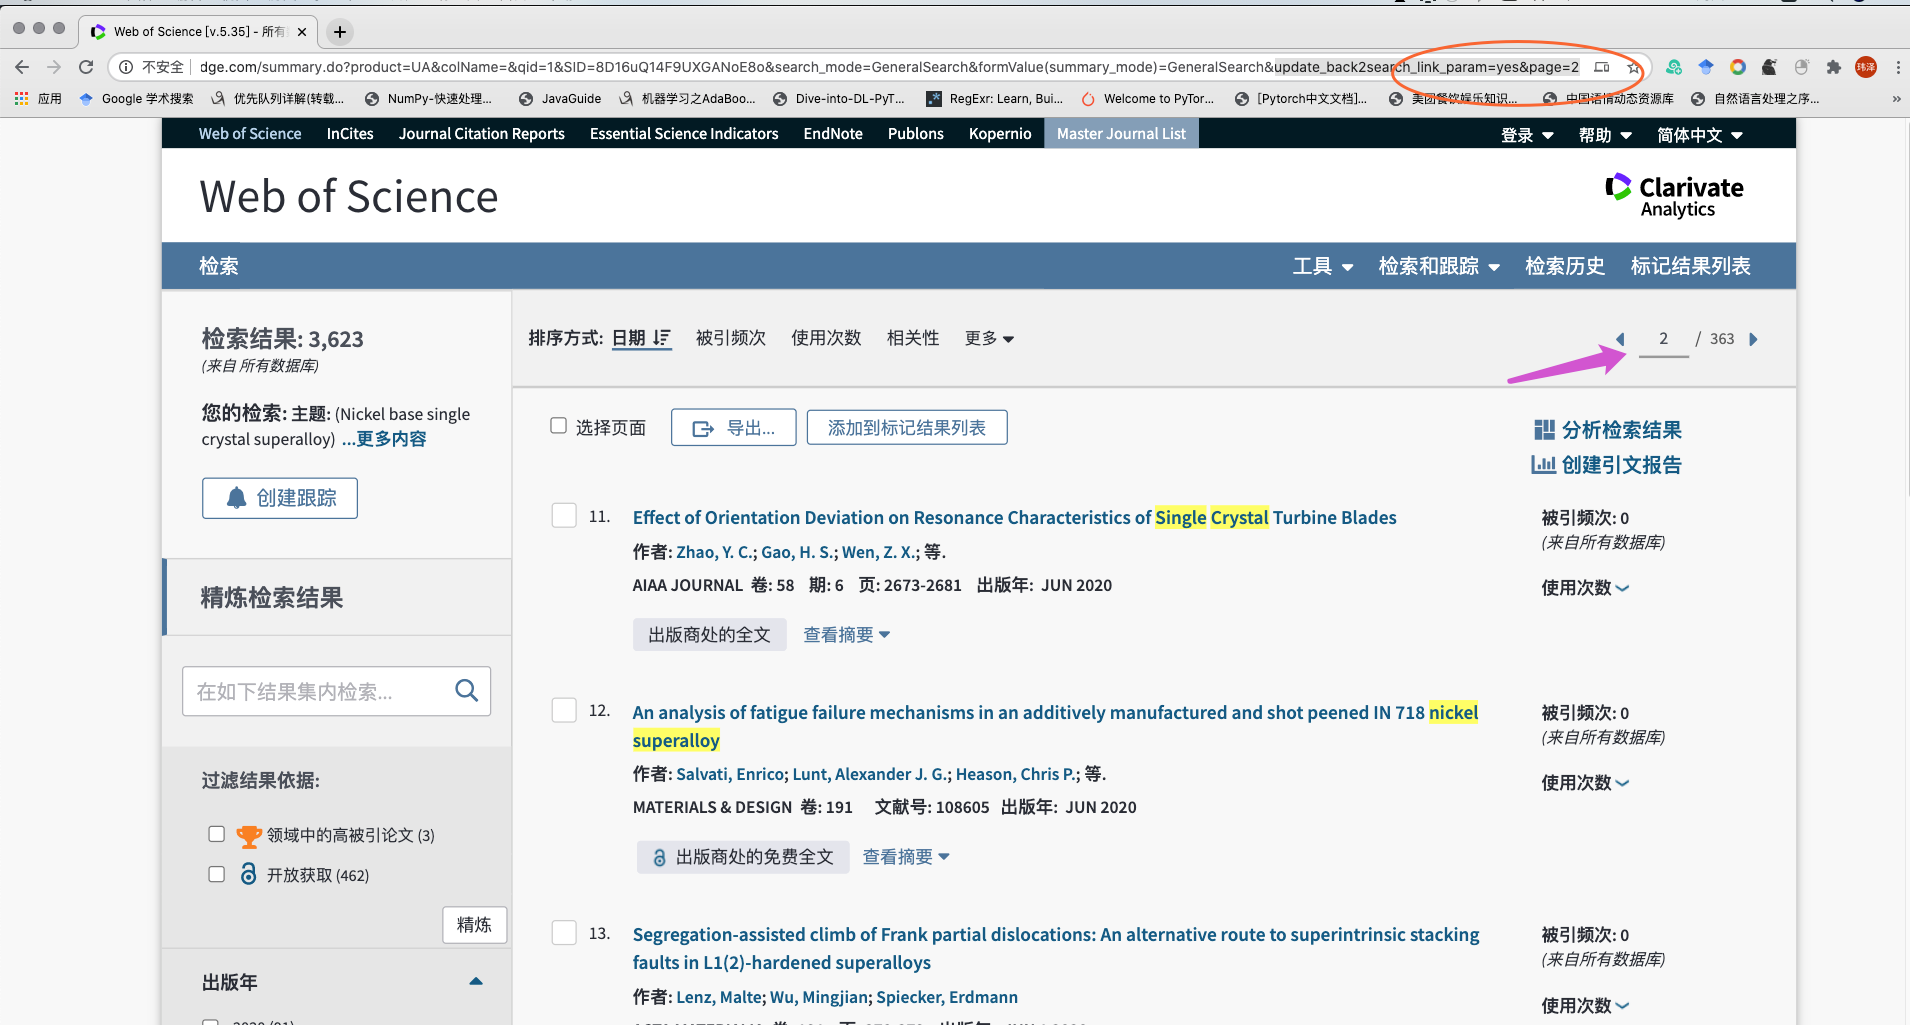This screenshot has height=1025, width=1910.
Task: Click the open access lock icon in filters
Action: pyautogui.click(x=248, y=874)
